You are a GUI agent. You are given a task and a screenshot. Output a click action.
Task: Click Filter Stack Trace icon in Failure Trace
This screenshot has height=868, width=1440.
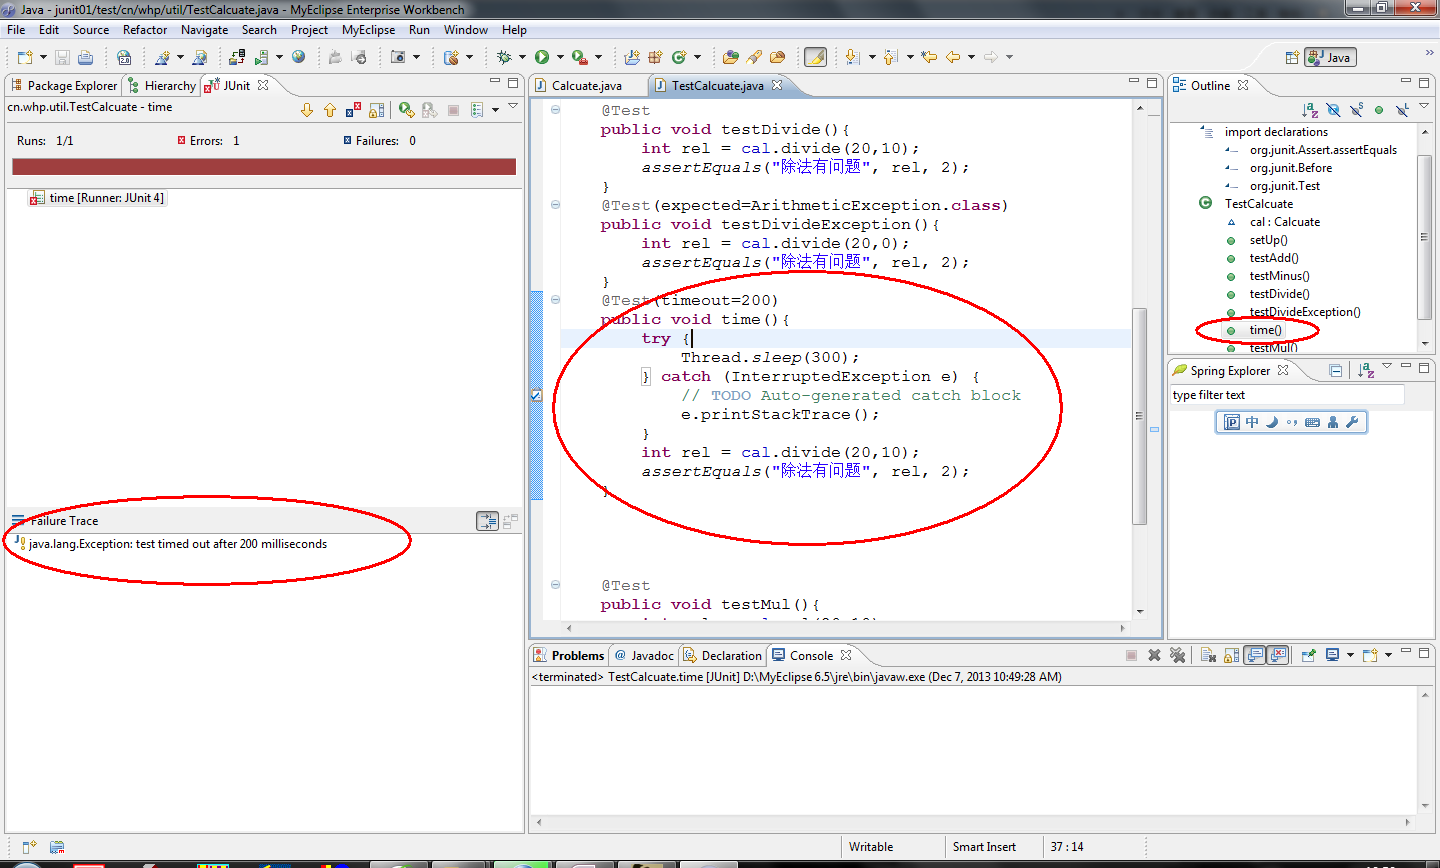(x=487, y=521)
